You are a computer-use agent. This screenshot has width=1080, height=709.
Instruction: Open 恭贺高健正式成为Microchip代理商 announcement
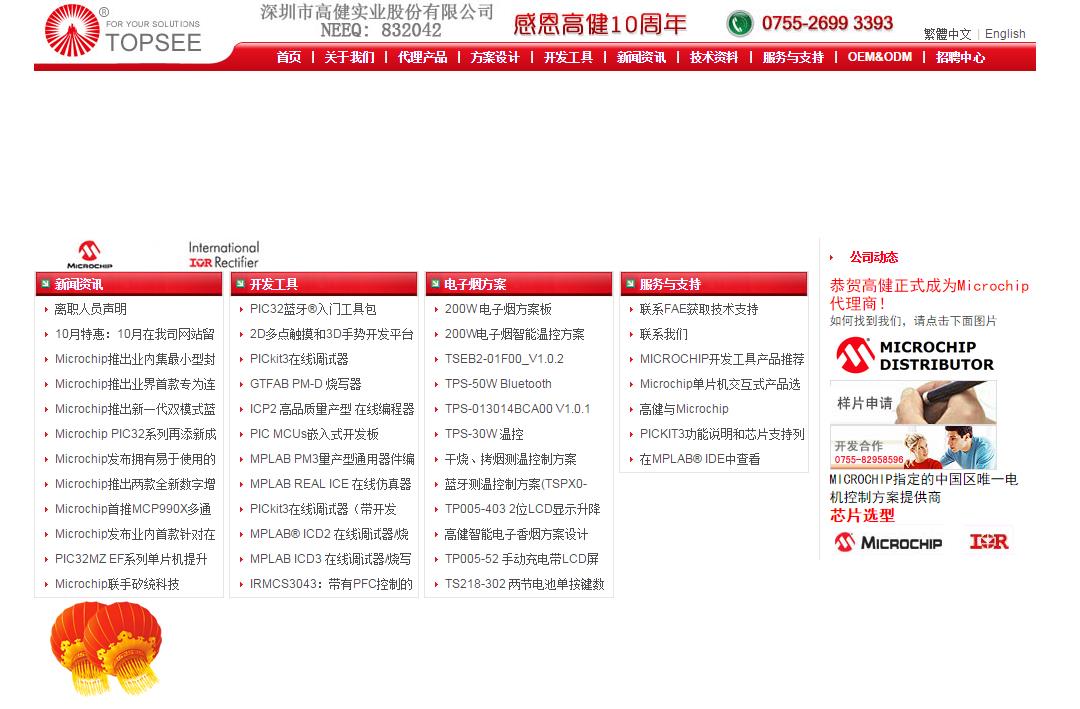(929, 294)
